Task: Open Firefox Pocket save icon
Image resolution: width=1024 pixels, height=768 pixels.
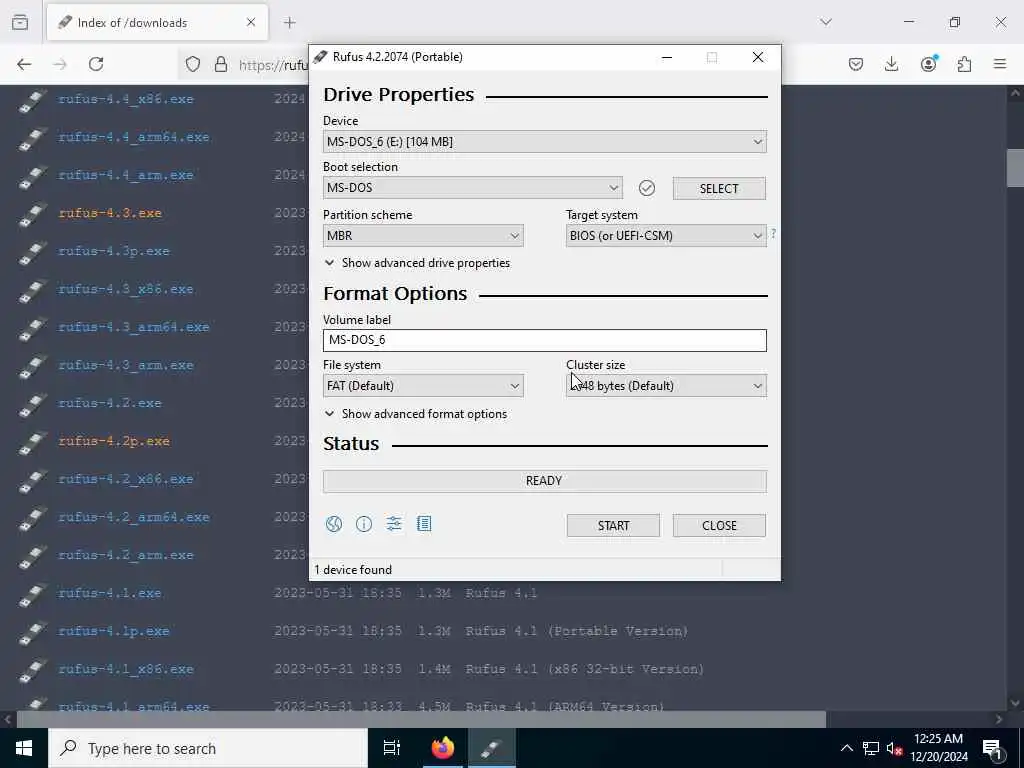Action: point(856,64)
